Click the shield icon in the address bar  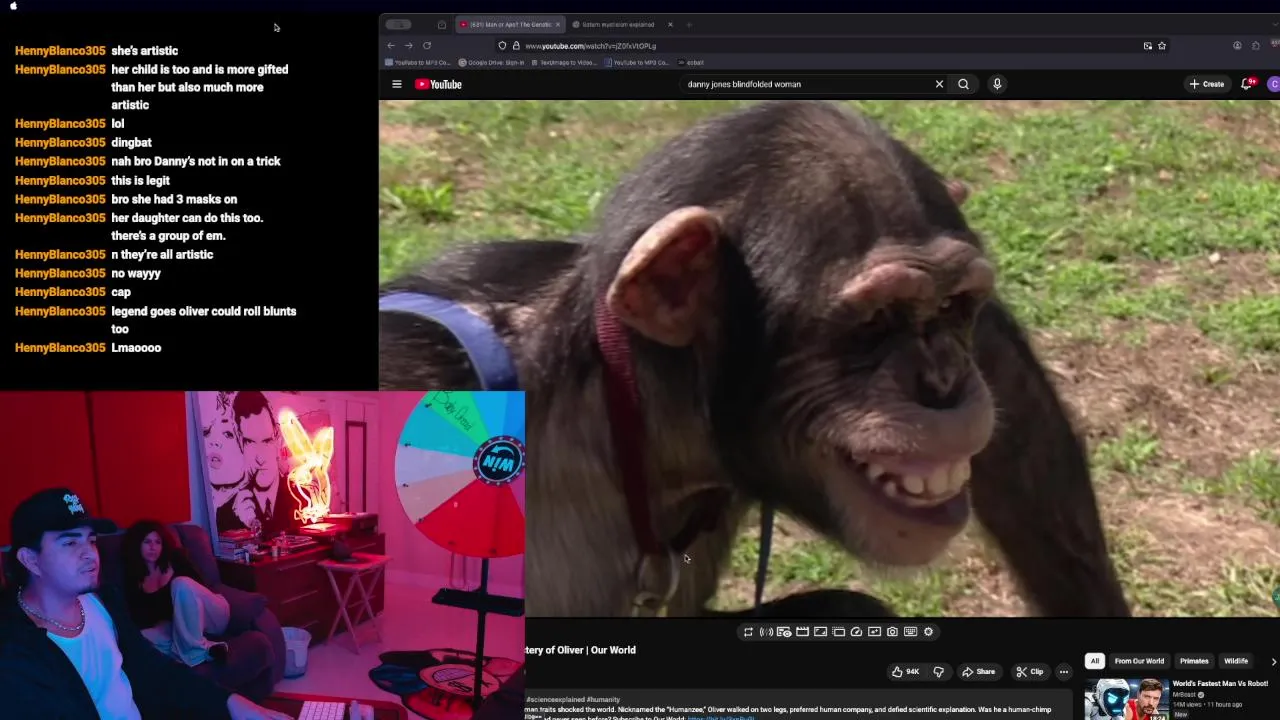(502, 45)
